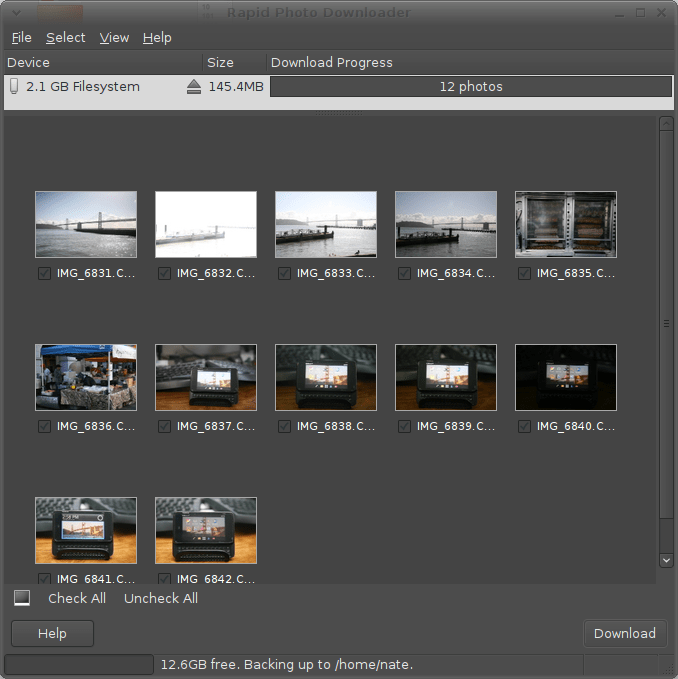Click the eject icon for 2.1 GB Filesystem
Image resolution: width=678 pixels, height=679 pixels.
pos(194,87)
